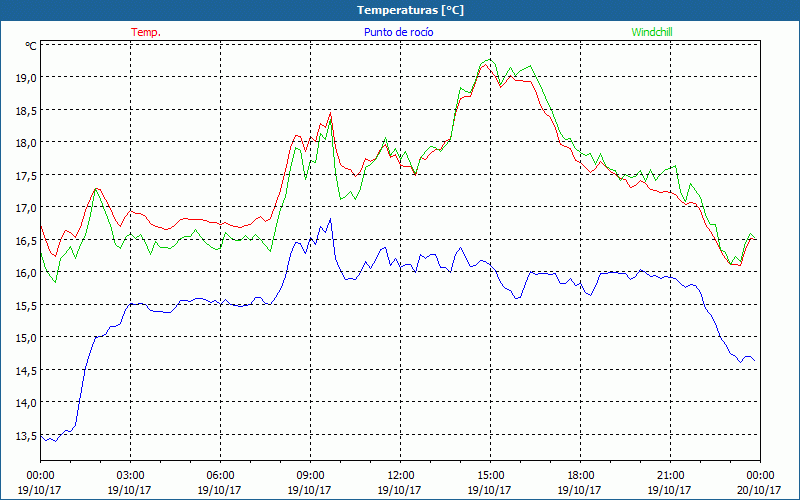
Task: Click the 21:00 time axis label
Action: [670, 476]
